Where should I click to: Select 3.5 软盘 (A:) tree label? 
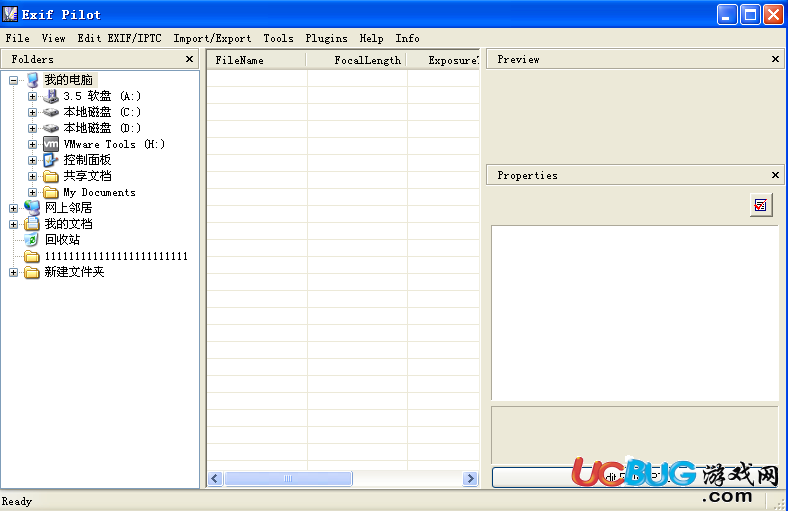click(102, 96)
